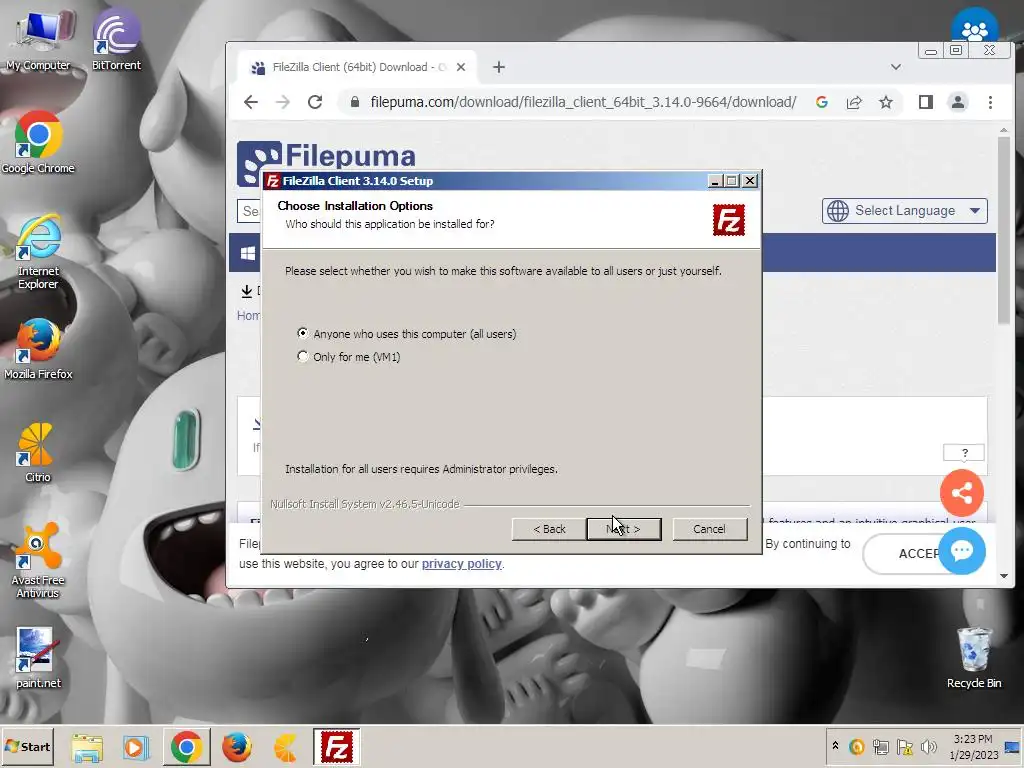Bookmark this page with the star

(886, 102)
